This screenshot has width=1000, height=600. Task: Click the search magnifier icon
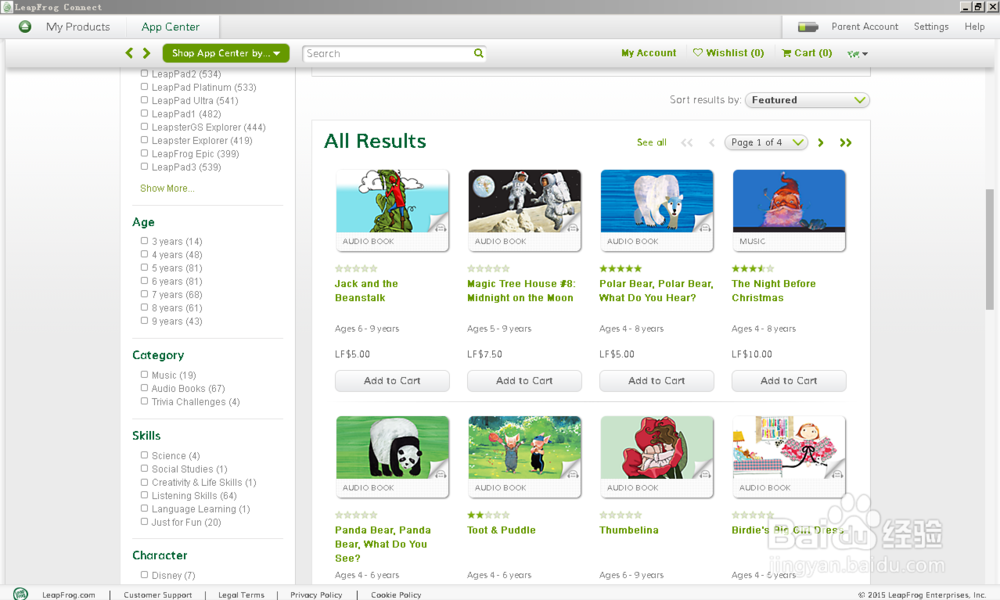[x=478, y=53]
